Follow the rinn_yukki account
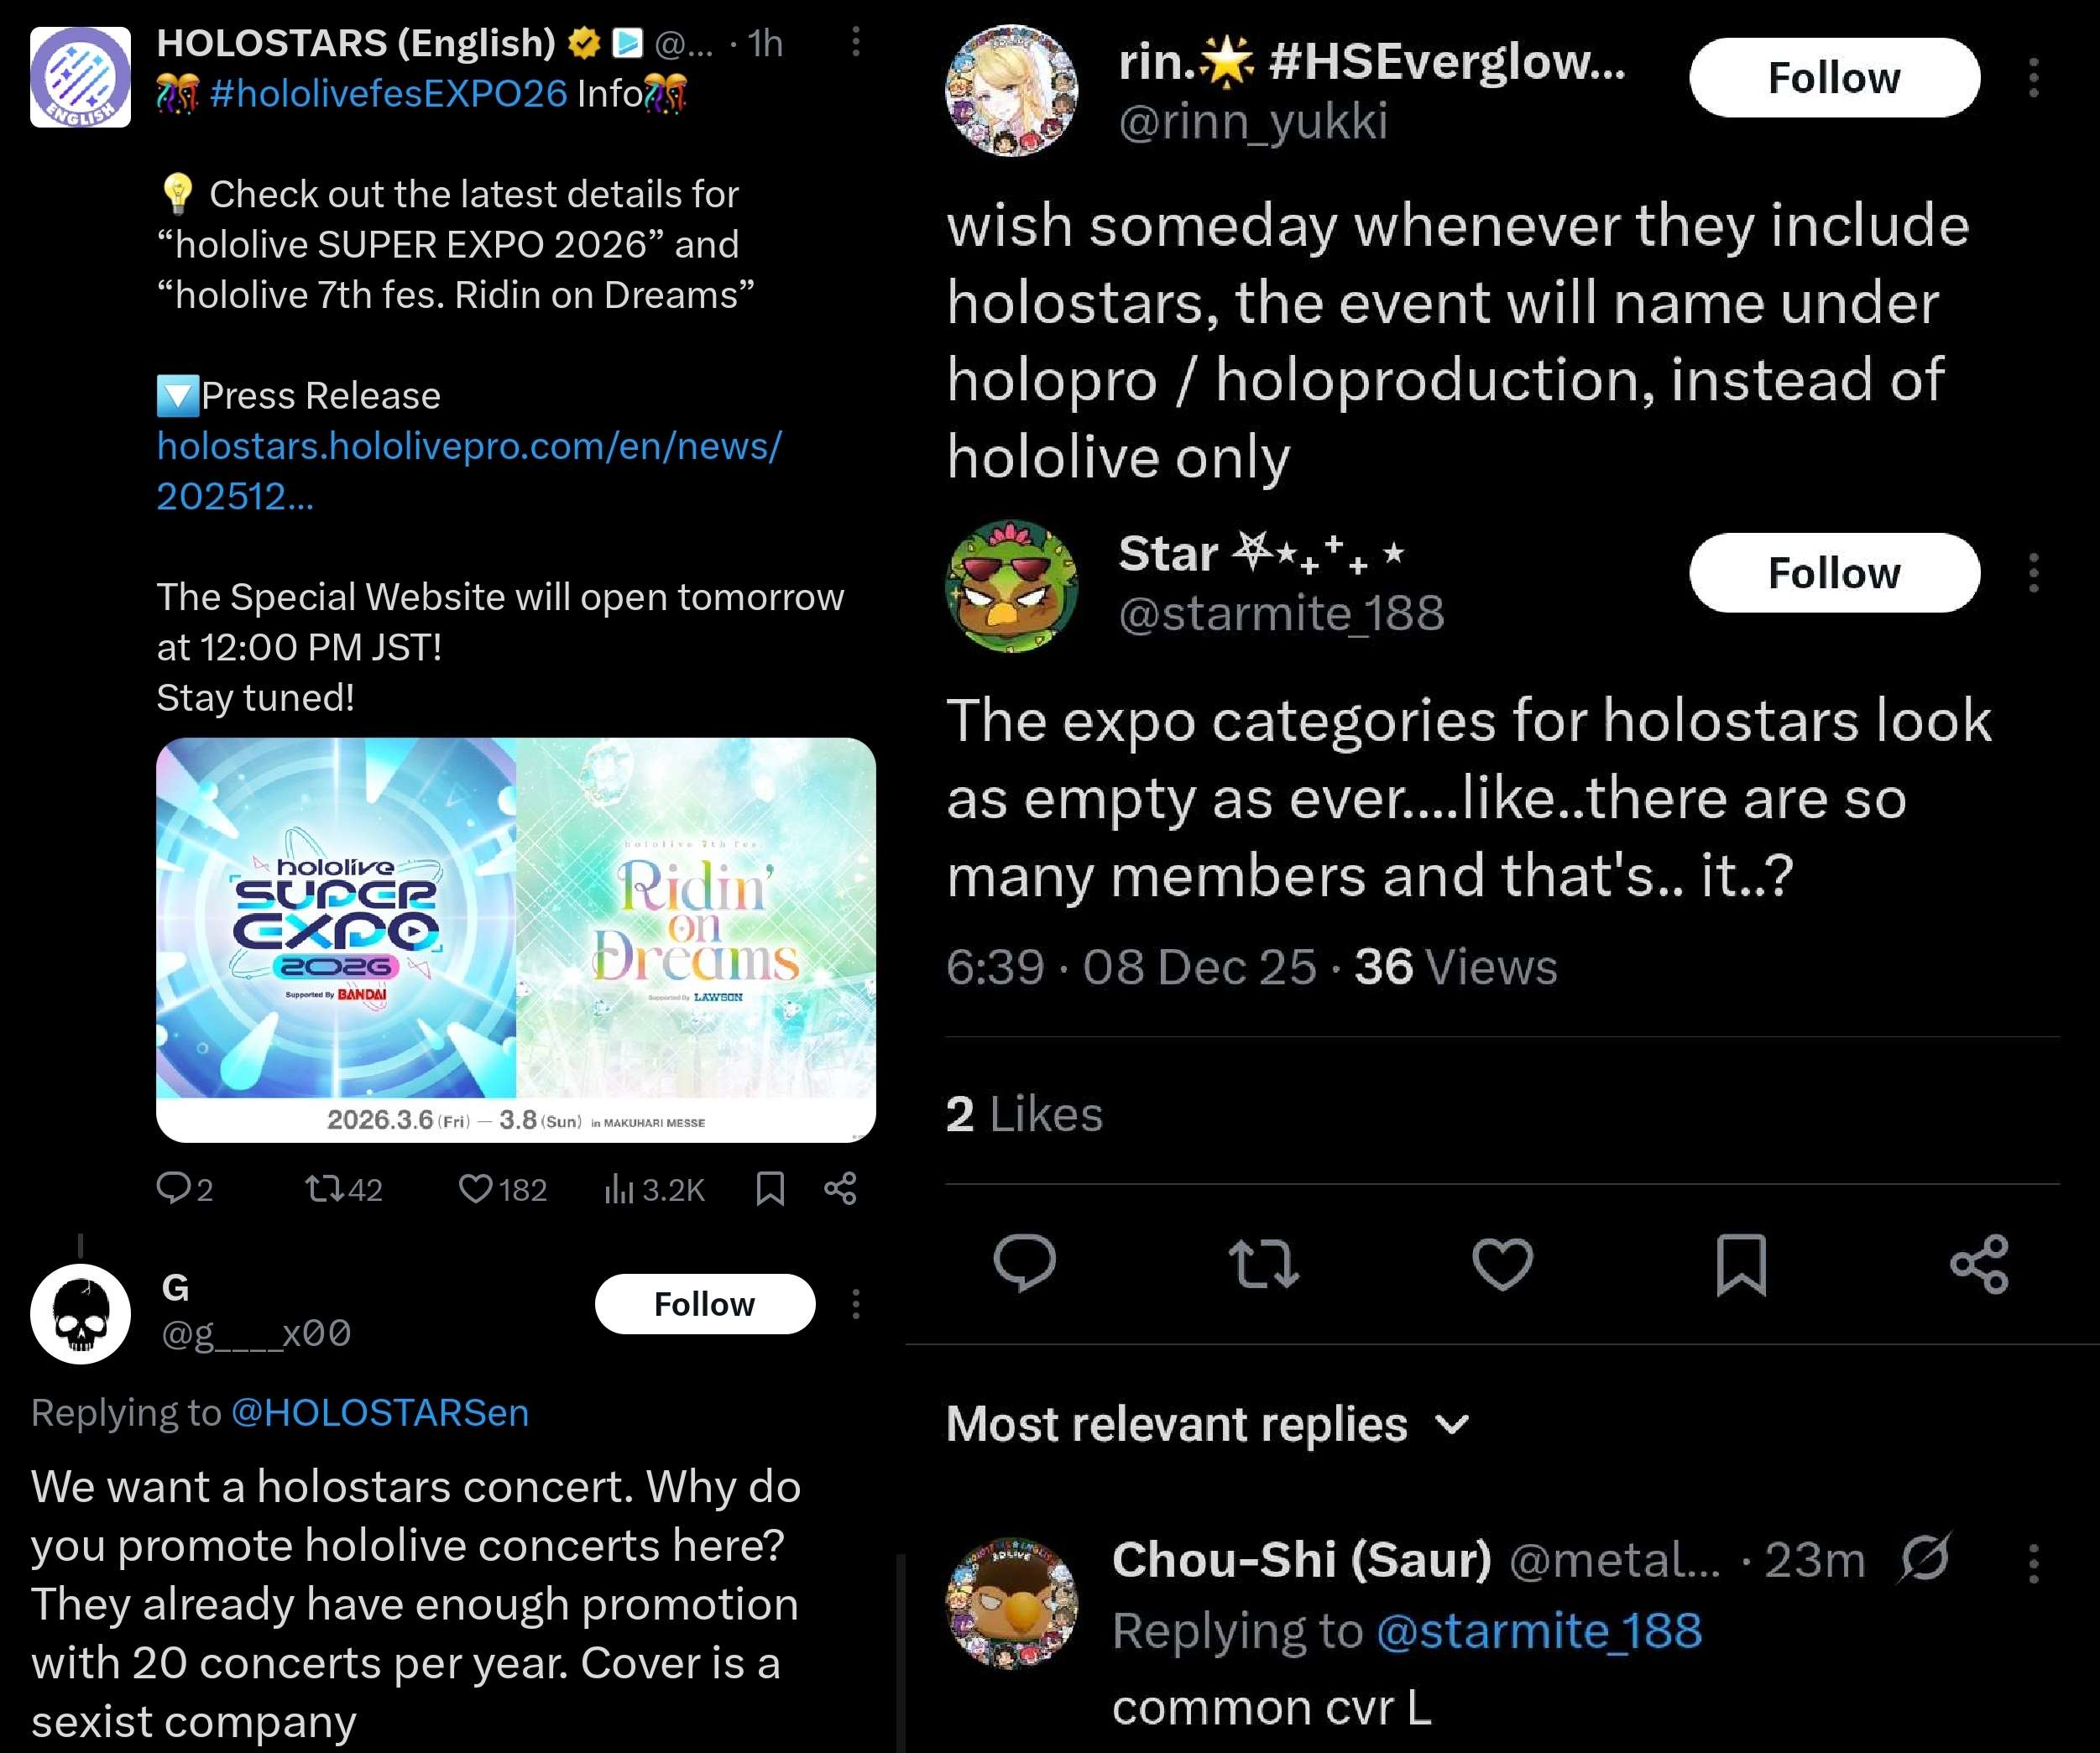The image size is (2100, 1753). pyautogui.click(x=1834, y=78)
